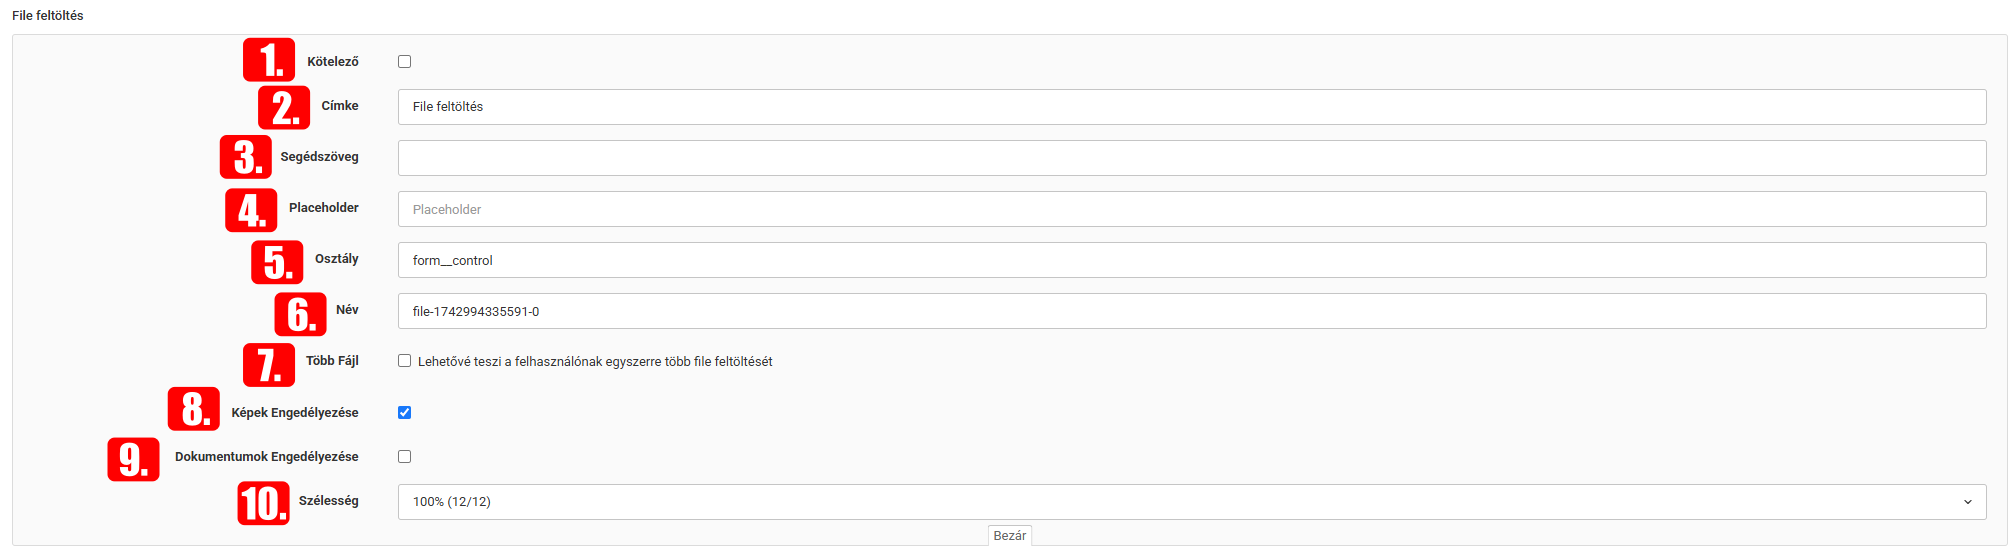Select the Osztály field containing form__control
2015x552 pixels.
pos(1190,260)
